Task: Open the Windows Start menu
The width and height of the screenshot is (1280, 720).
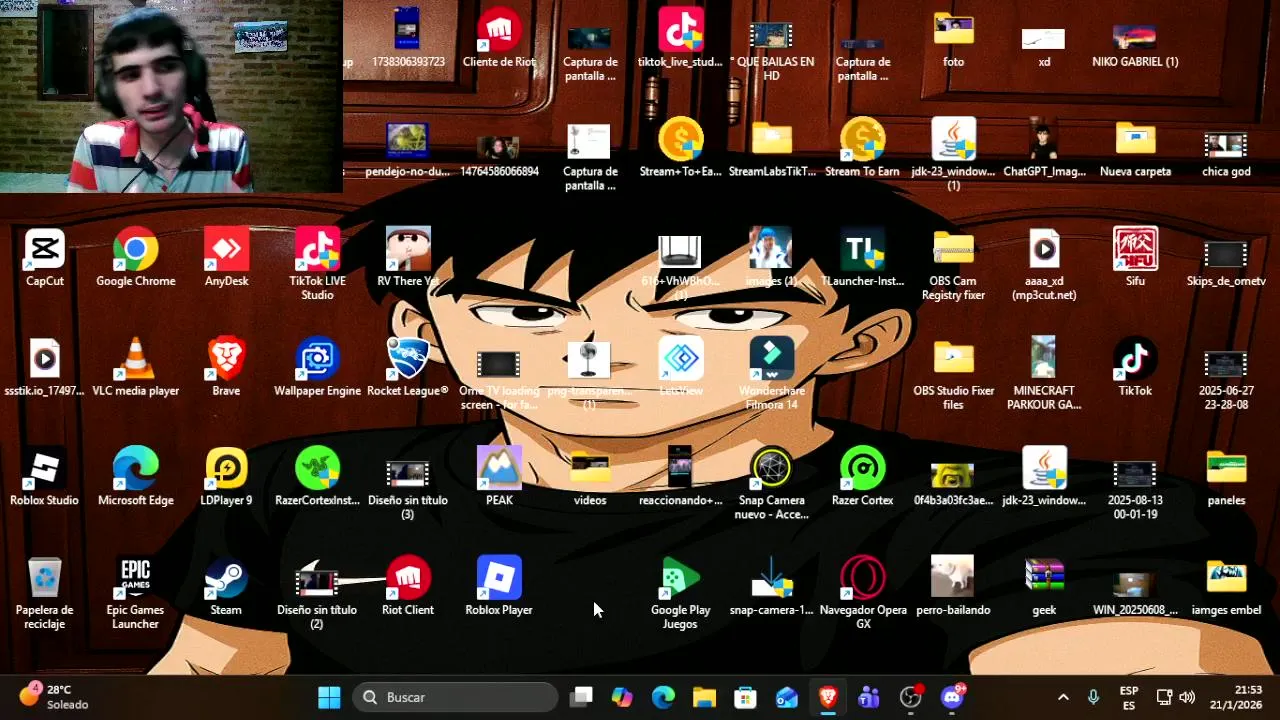Action: click(x=329, y=697)
